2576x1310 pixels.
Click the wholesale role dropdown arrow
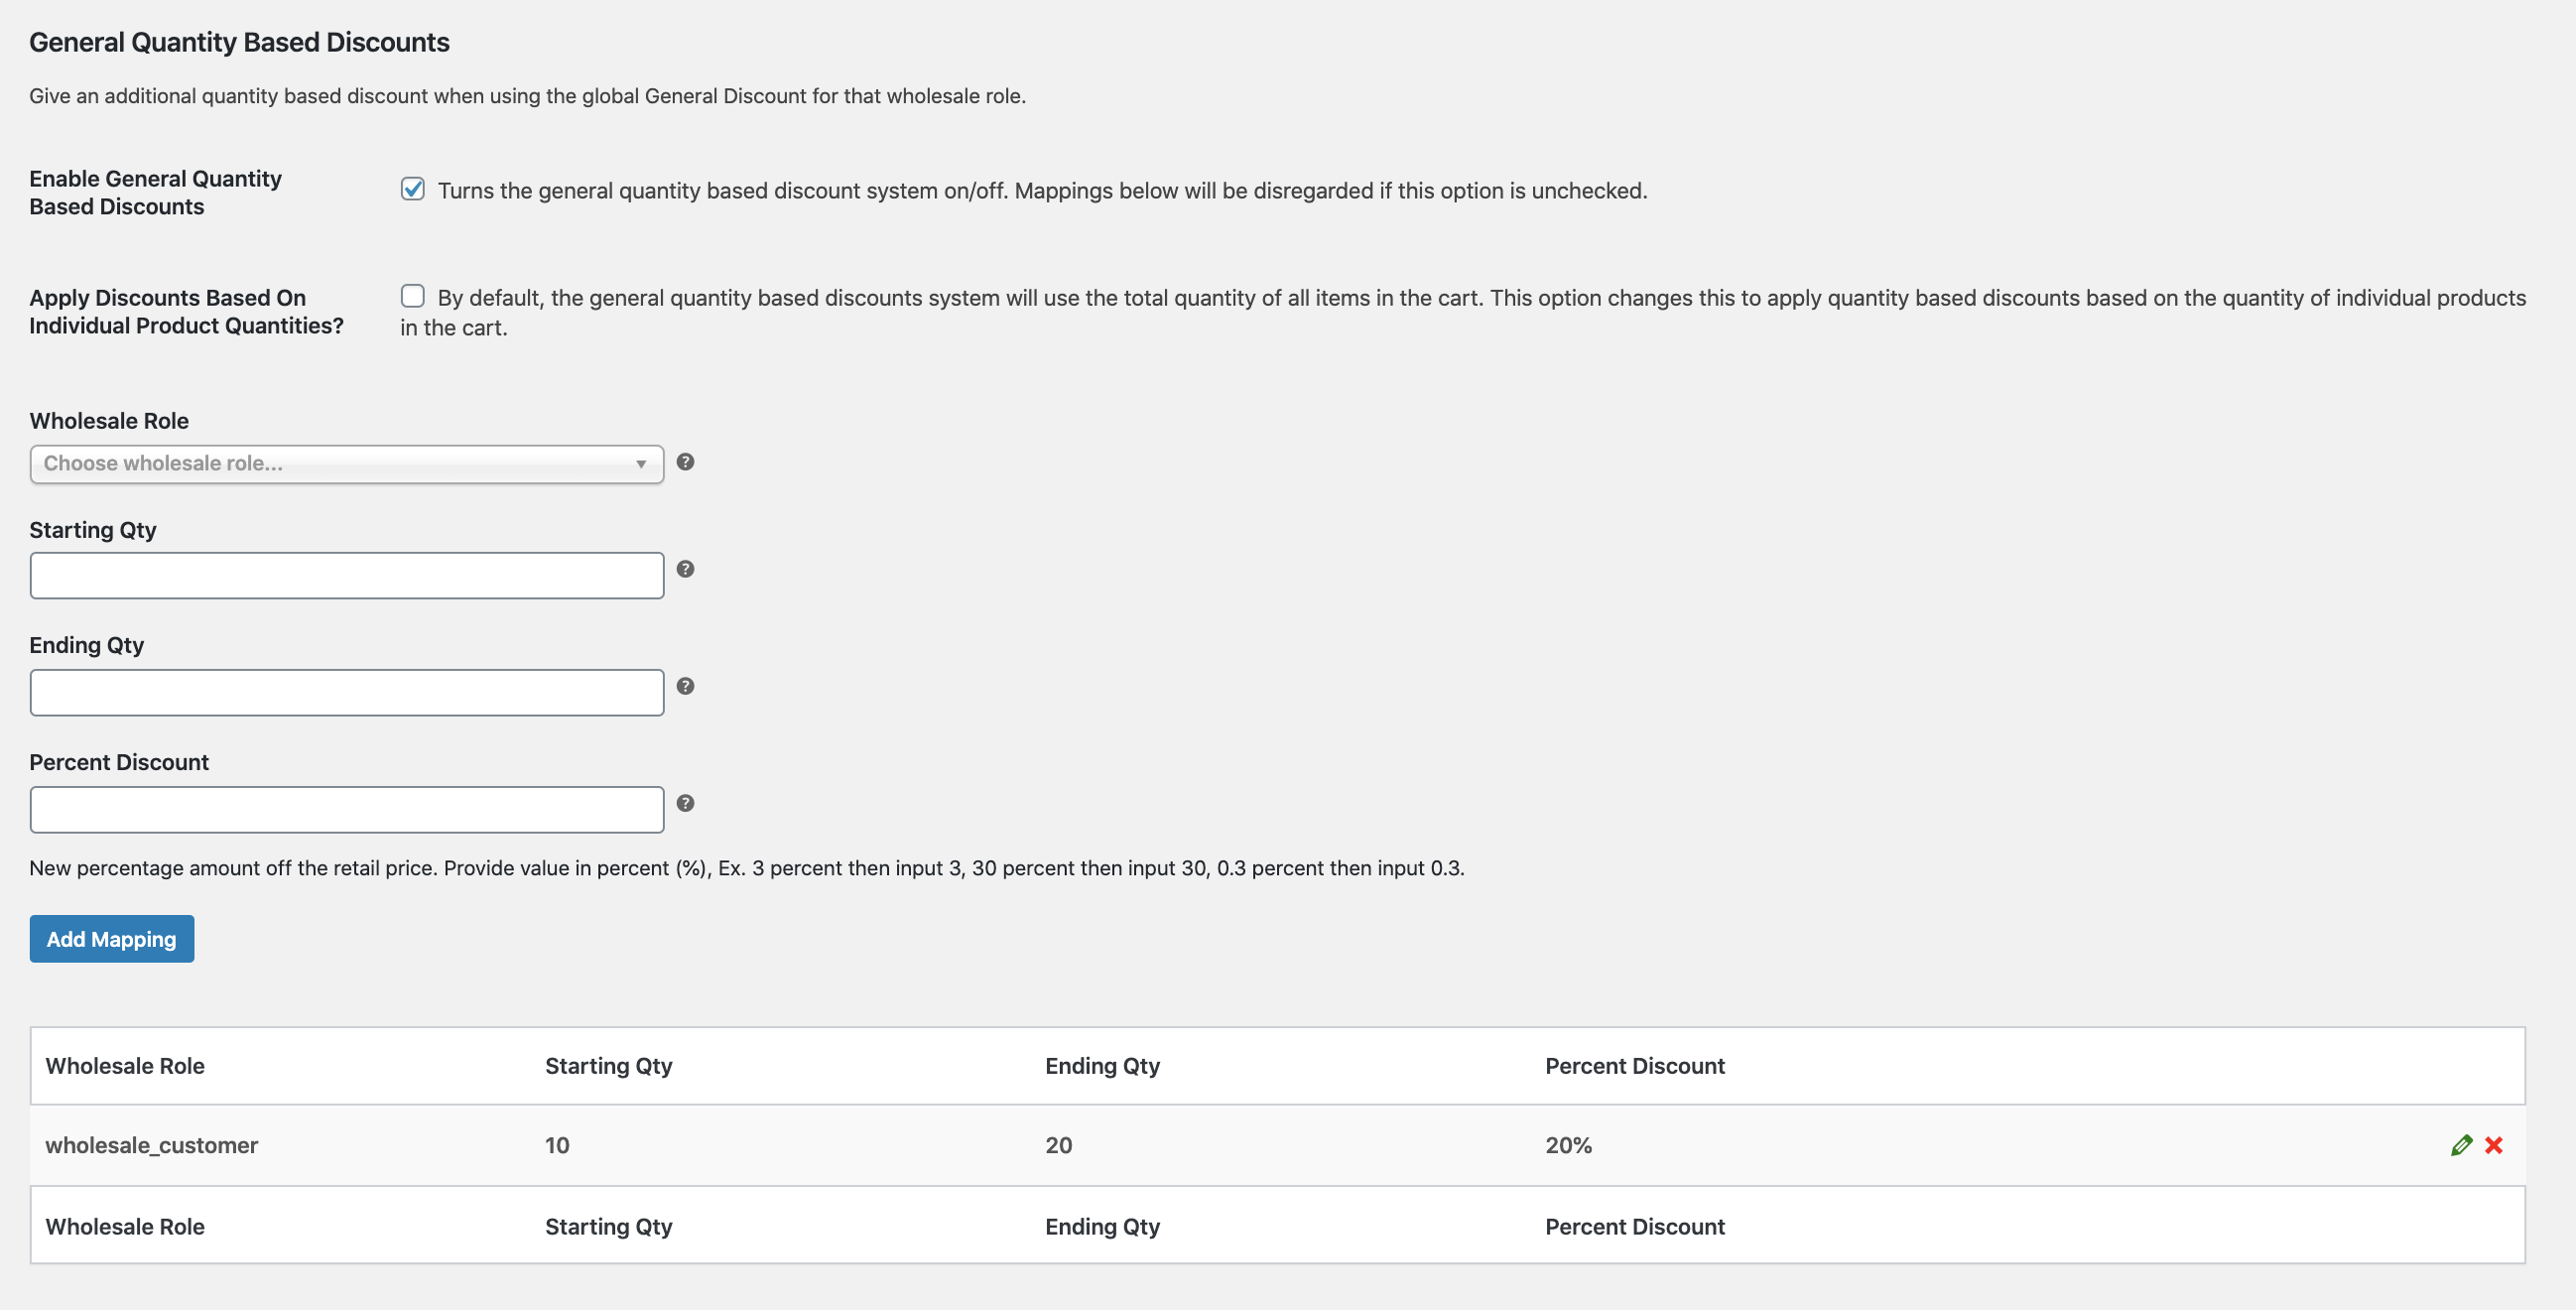(641, 464)
